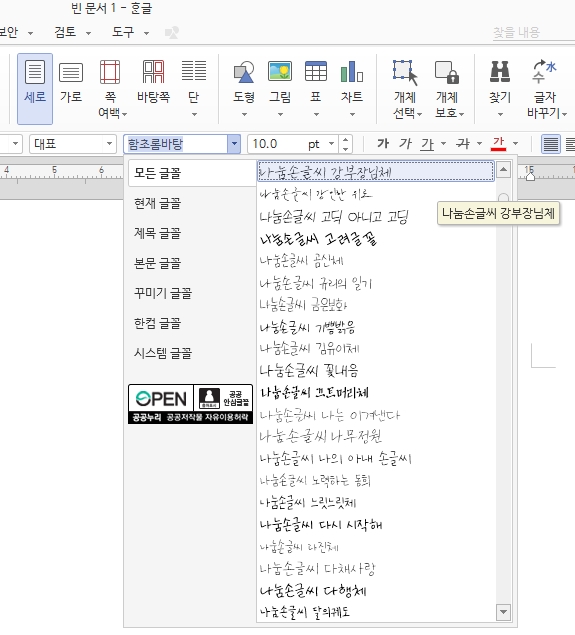Screen dimensions: 575x635
Task: Click the 찾을 내용 search field
Action: coord(533,32)
